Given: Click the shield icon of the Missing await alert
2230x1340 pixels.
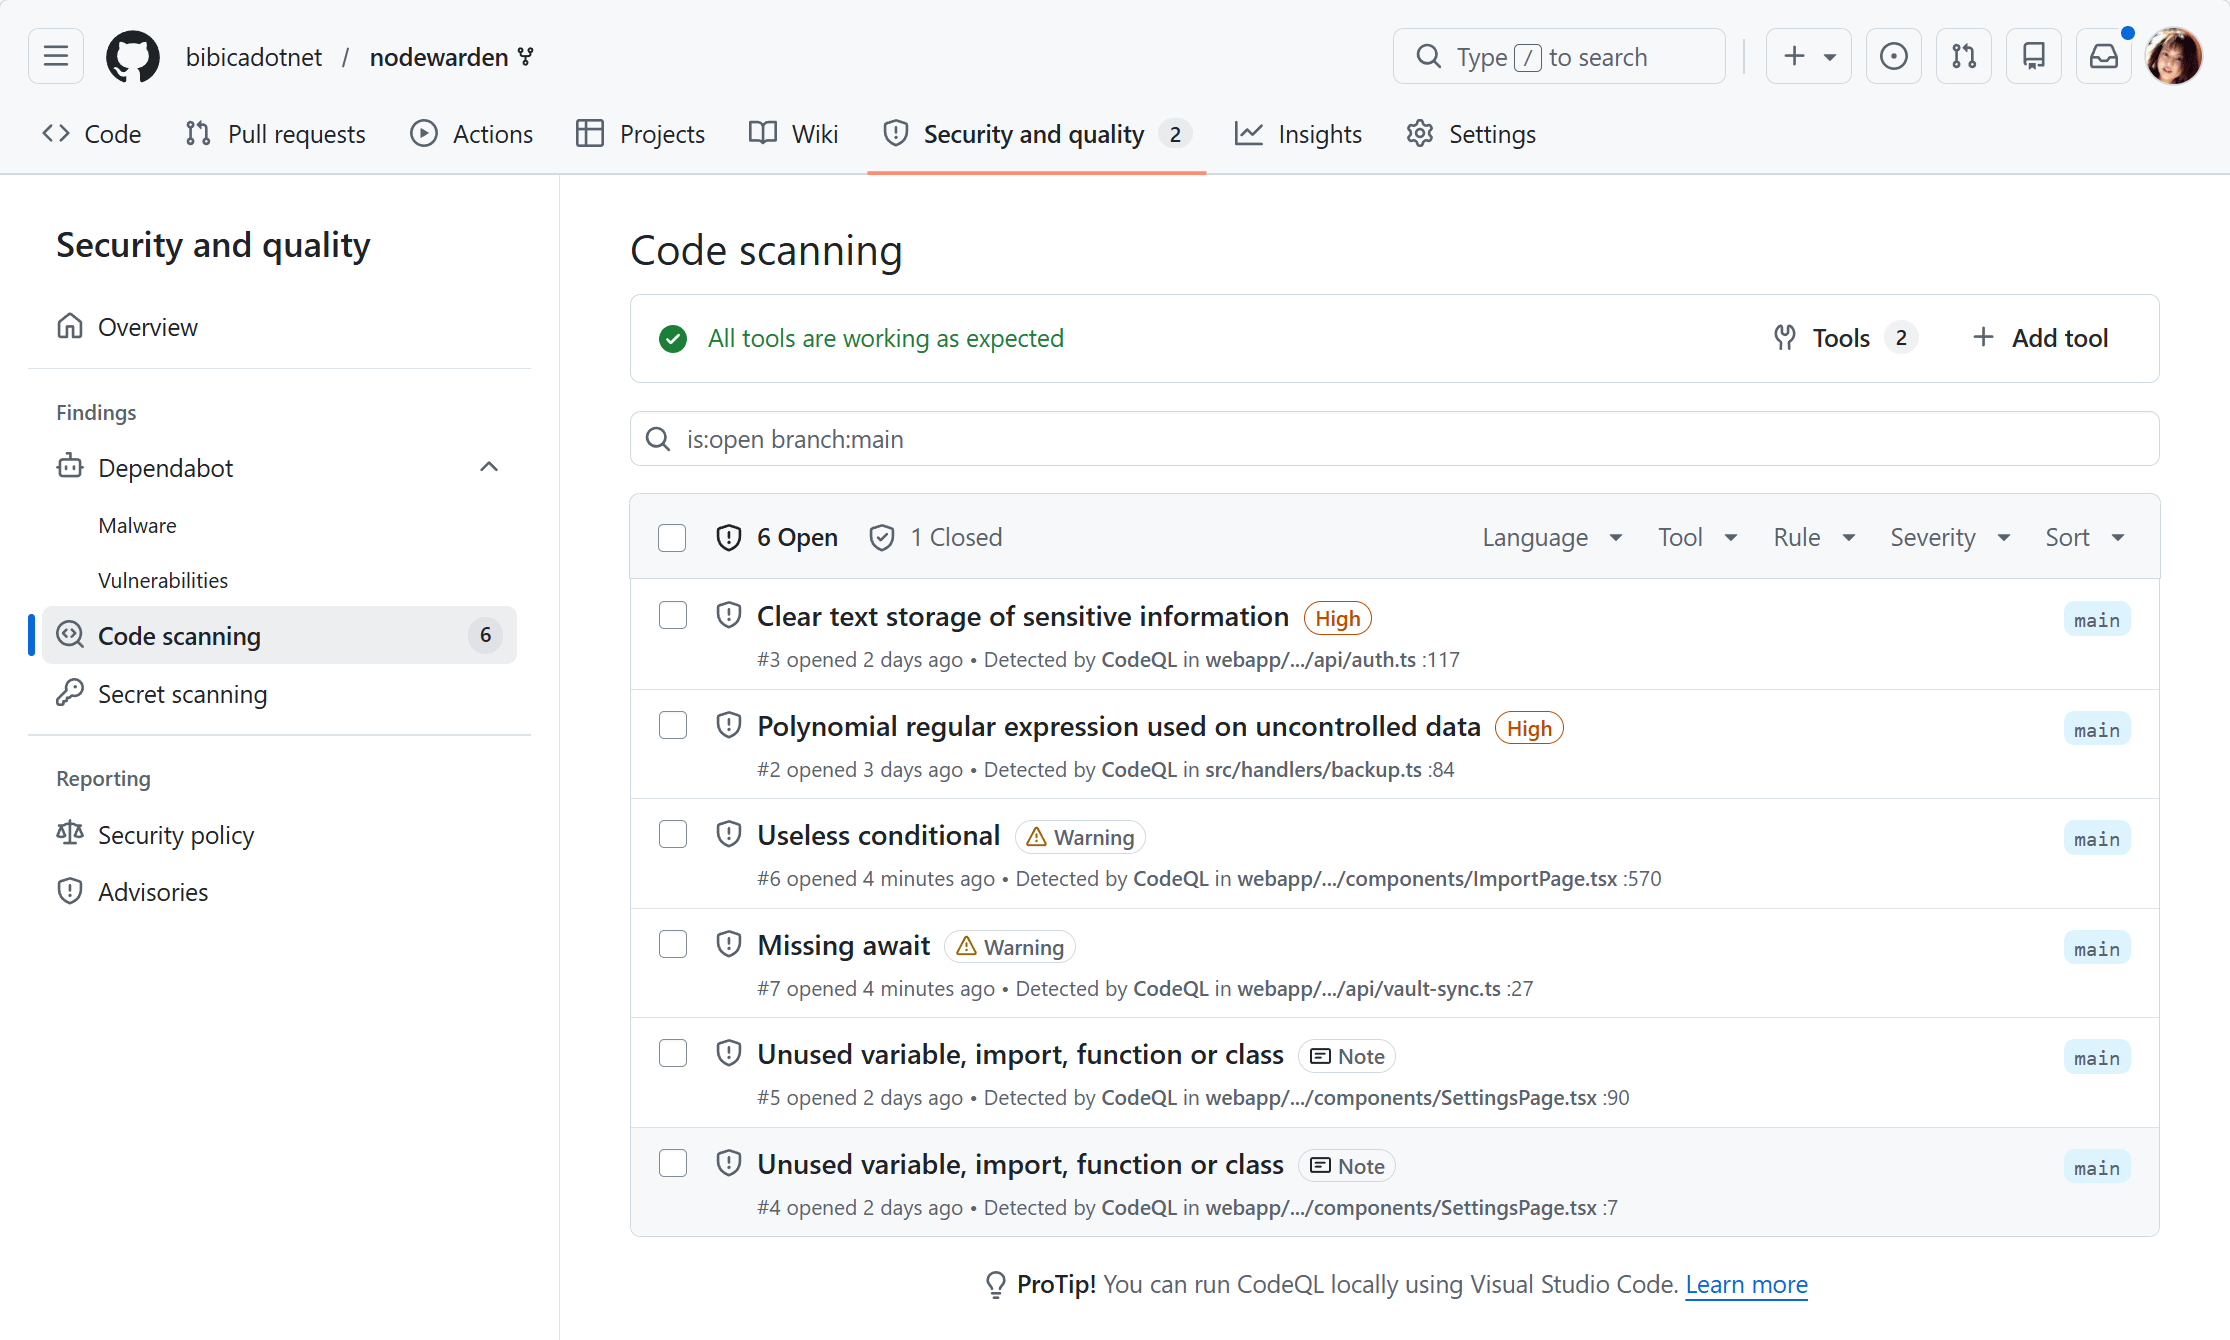Looking at the screenshot, I should point(729,944).
